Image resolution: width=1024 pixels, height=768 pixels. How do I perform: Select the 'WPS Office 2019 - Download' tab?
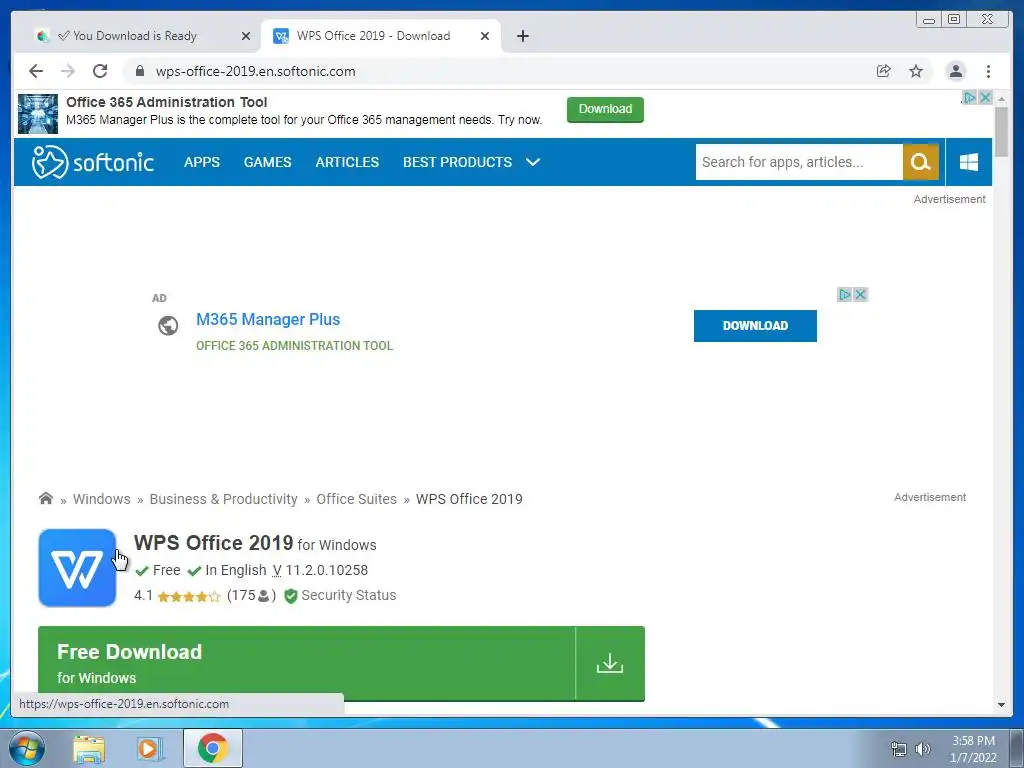click(373, 36)
